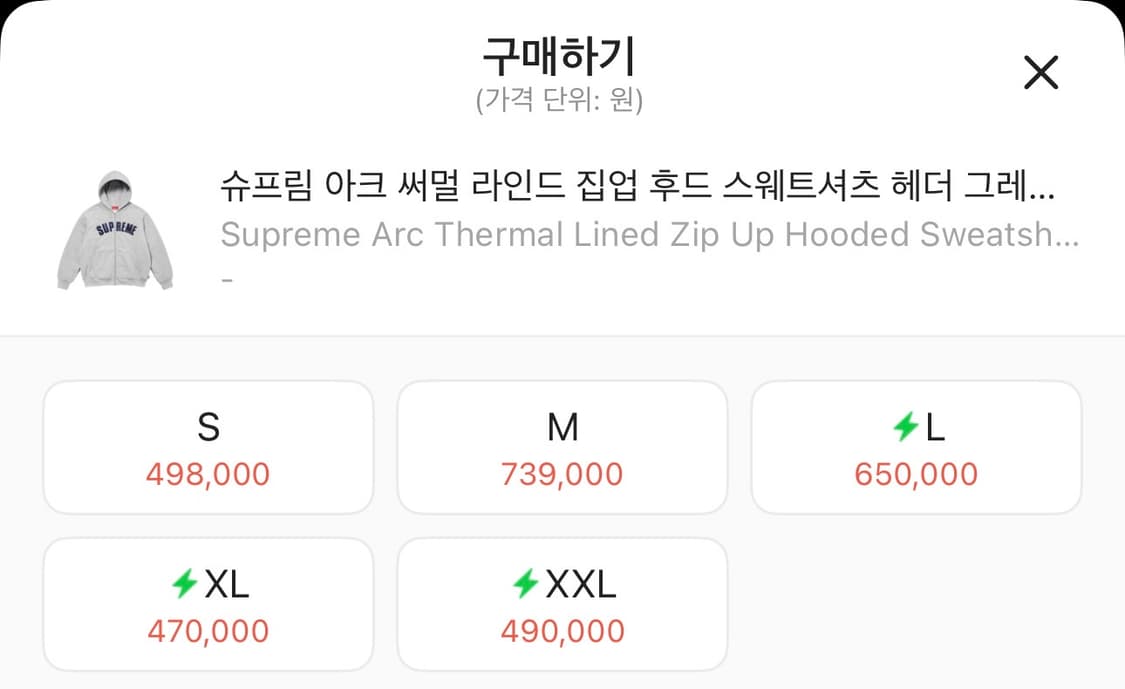Screen dimensions: 1125x689
Task: Click the English name Supreme Arc Thermal Lined
Action: pos(649,235)
